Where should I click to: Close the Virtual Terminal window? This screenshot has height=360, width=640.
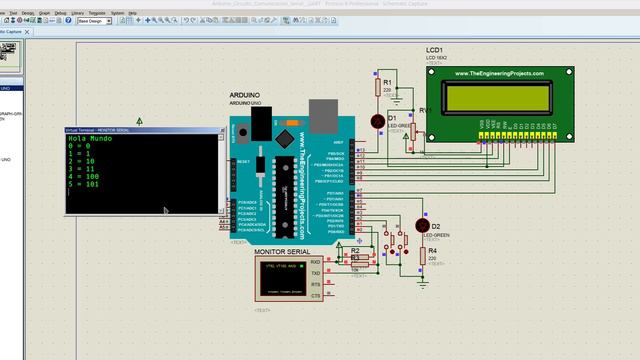click(x=222, y=130)
